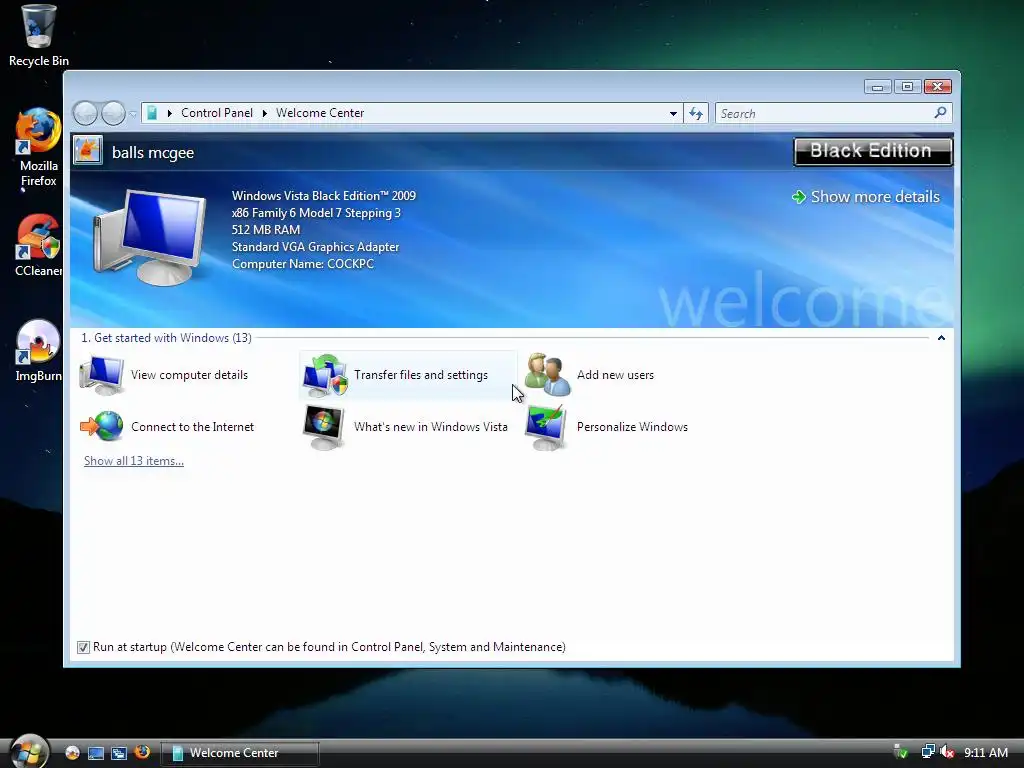Viewport: 1024px width, 768px height.
Task: Click the View computer details label
Action: pos(189,375)
